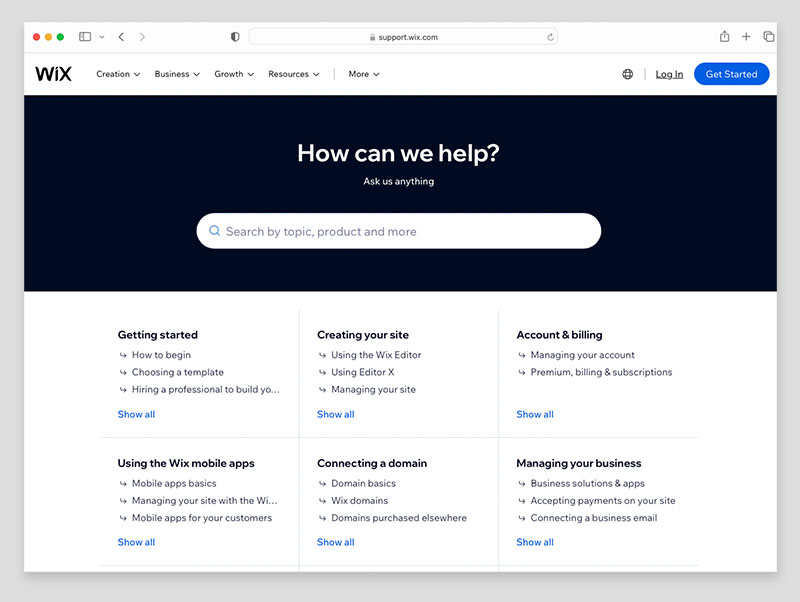Expand the Resources menu
The height and width of the screenshot is (602, 800).
[293, 74]
